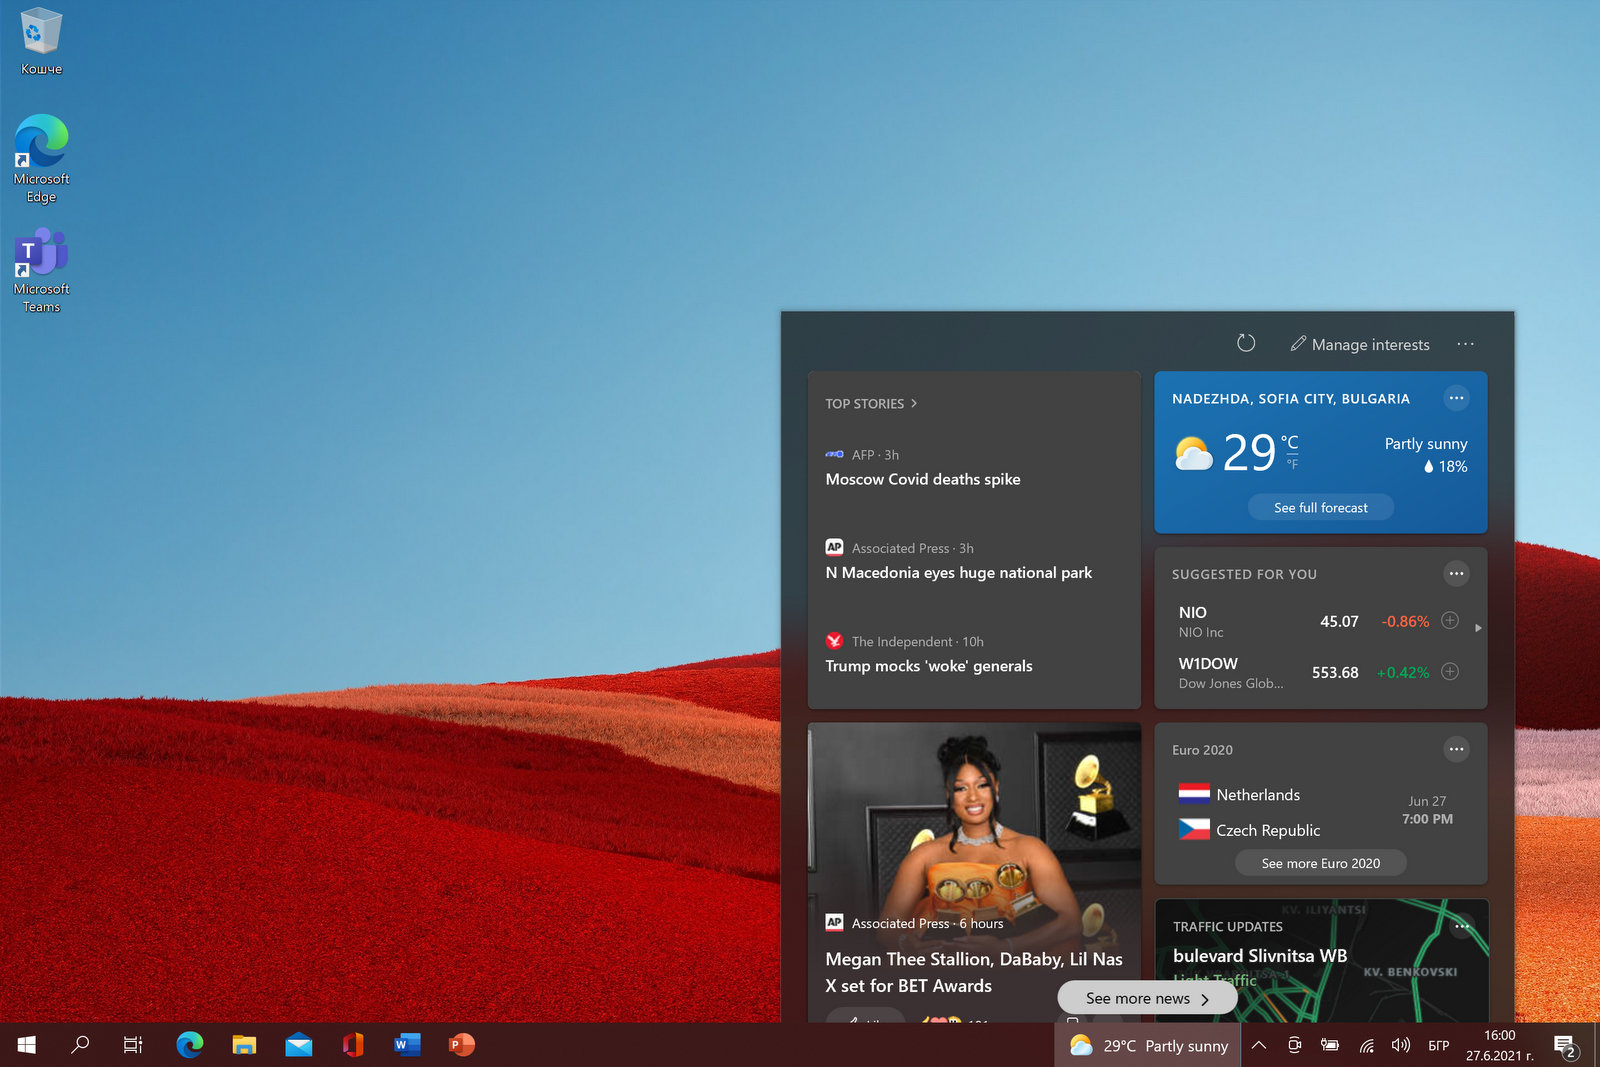Open Moscow Covid deaths spike story

tap(922, 480)
